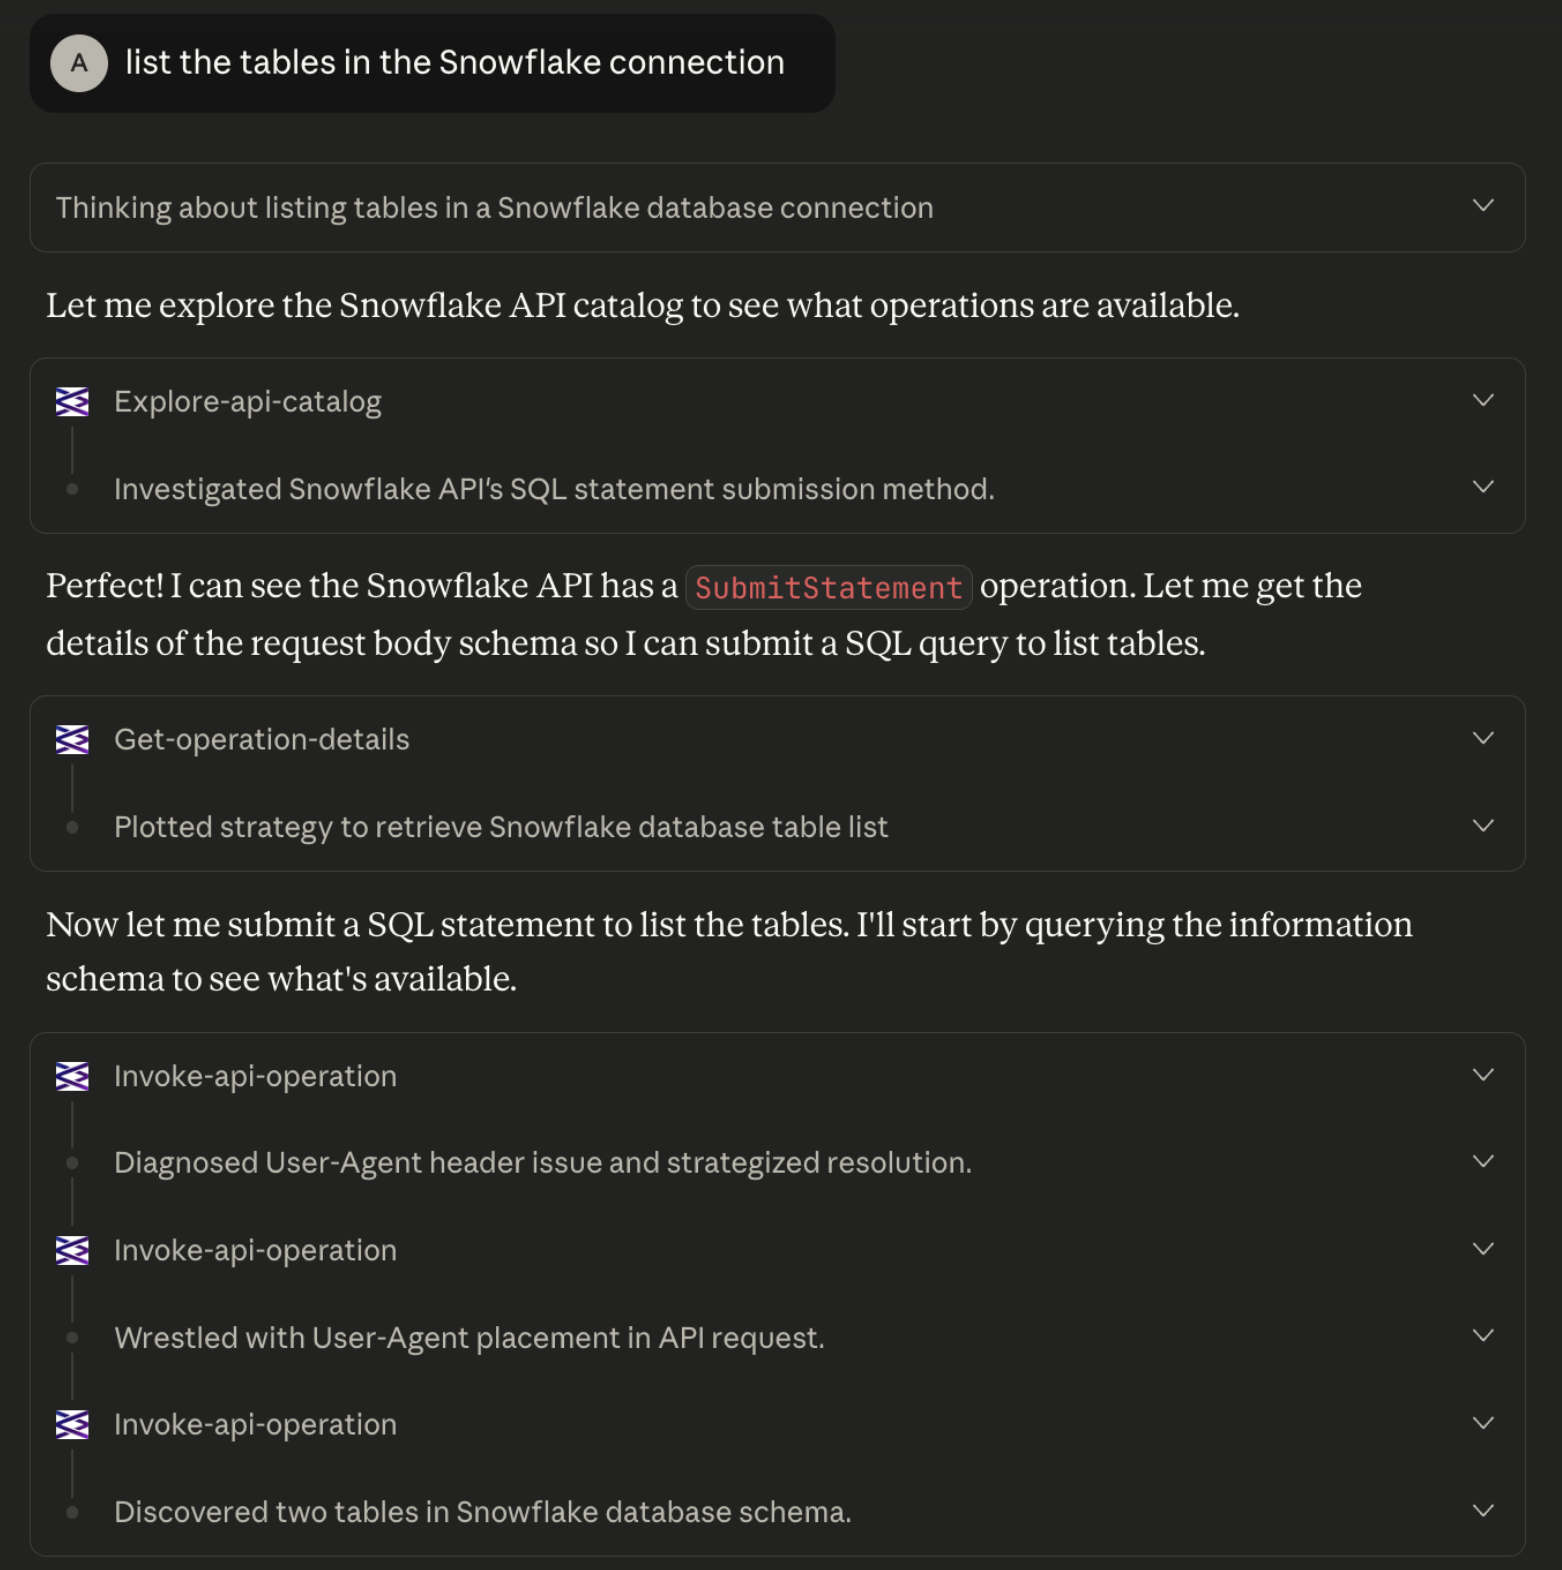1562x1570 pixels.
Task: Click the Get-operation-details tool icon
Action: pyautogui.click(x=72, y=740)
